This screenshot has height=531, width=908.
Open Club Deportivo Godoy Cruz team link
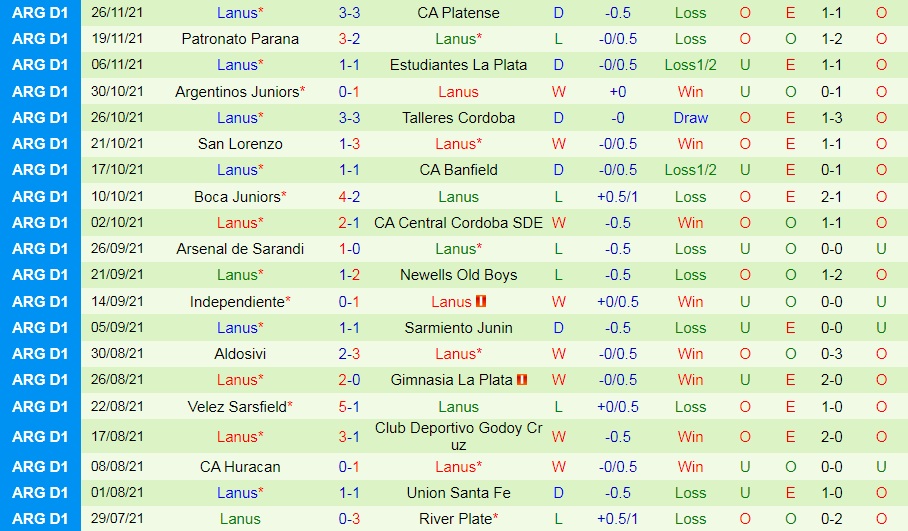point(458,436)
